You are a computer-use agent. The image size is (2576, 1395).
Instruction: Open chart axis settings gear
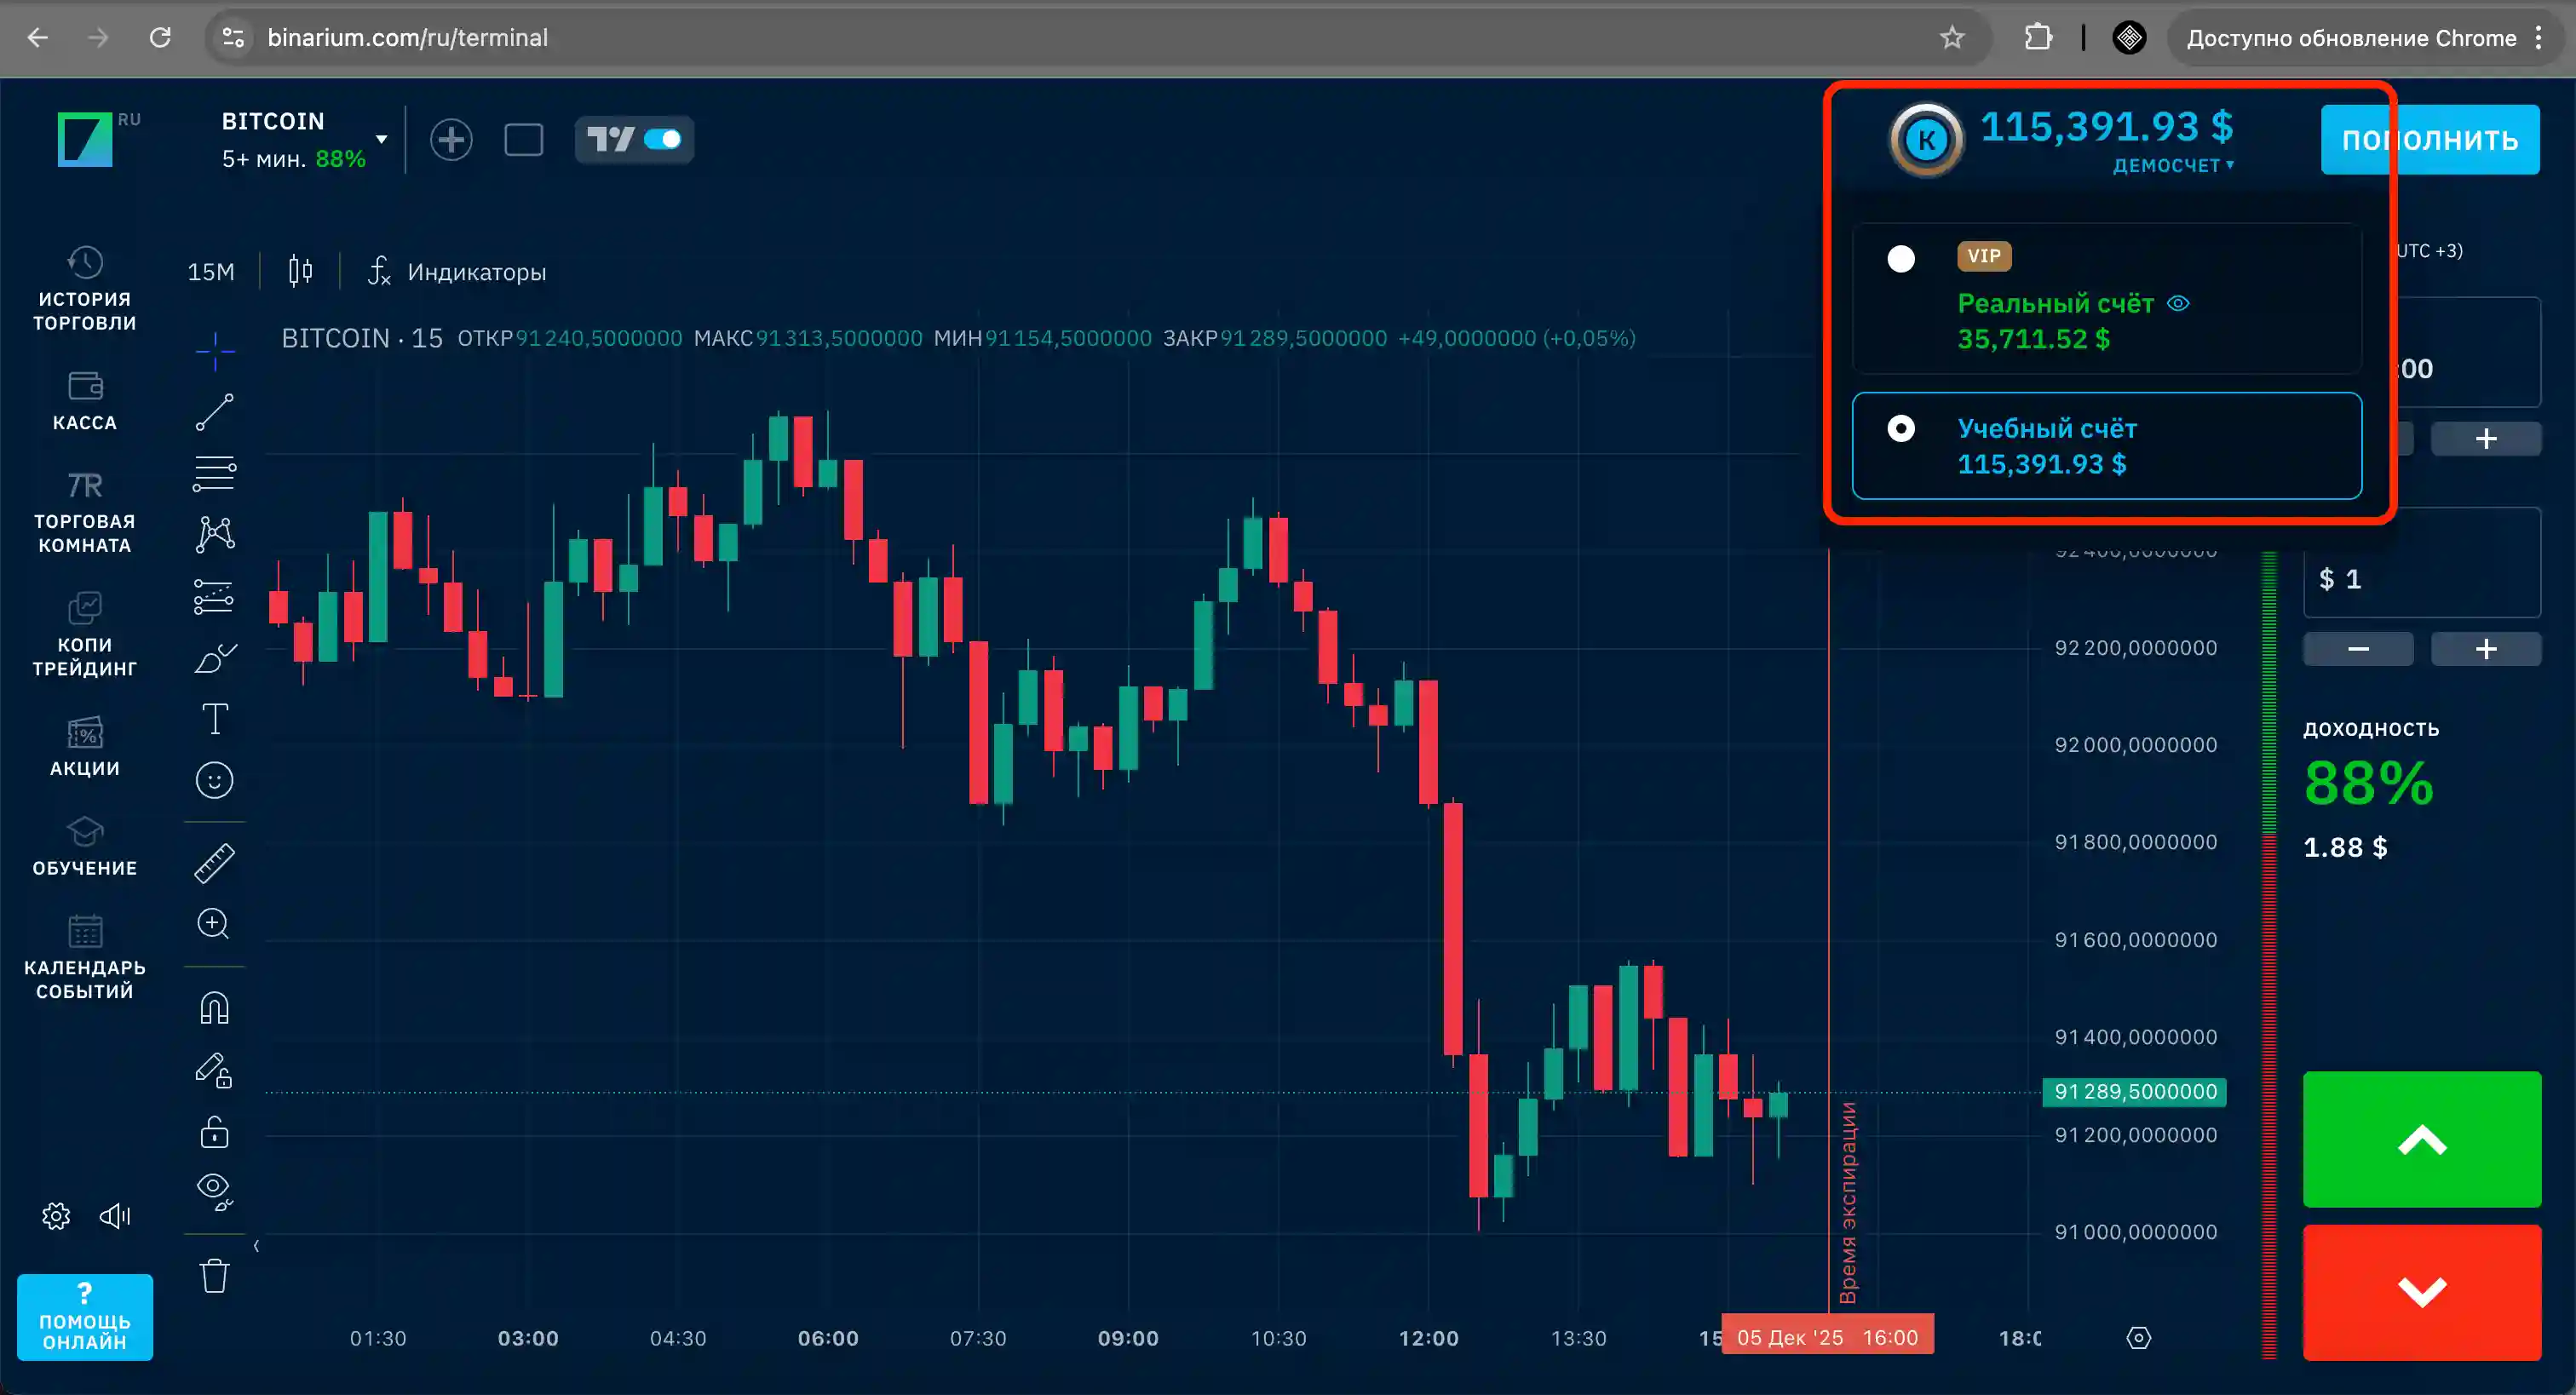[x=2138, y=1338]
